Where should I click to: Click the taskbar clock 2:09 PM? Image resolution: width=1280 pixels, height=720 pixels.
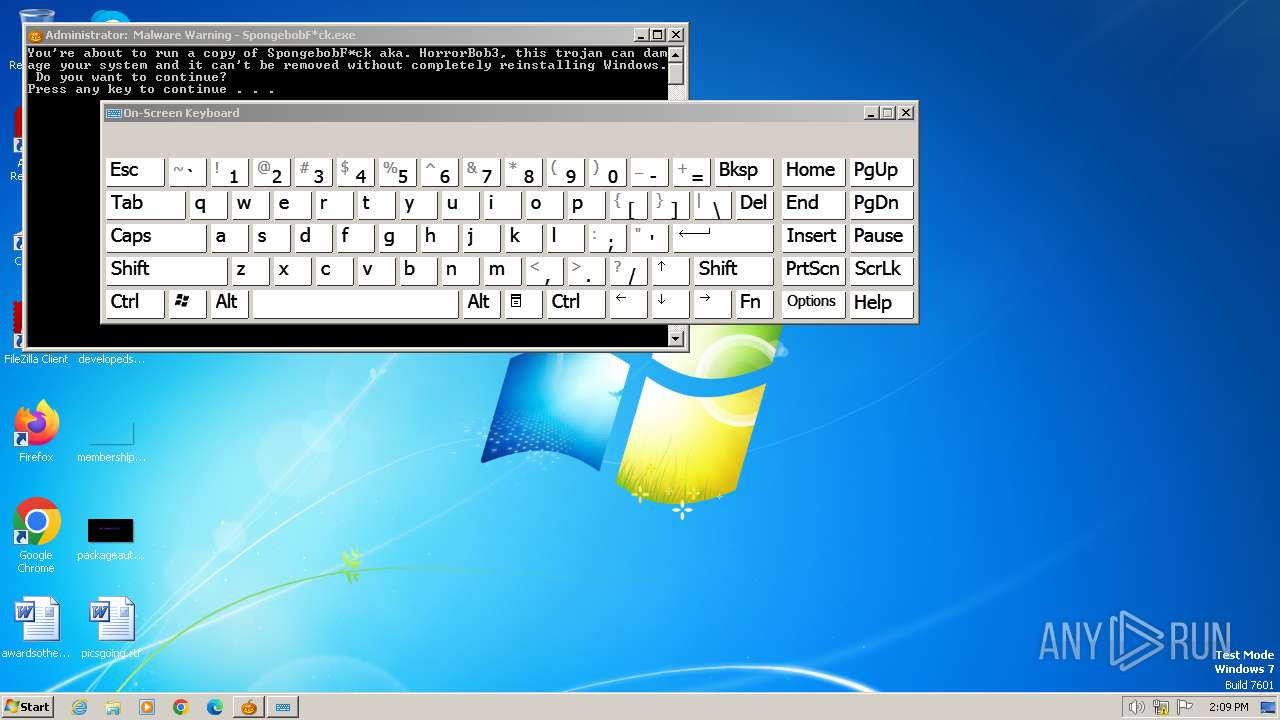(x=1228, y=707)
